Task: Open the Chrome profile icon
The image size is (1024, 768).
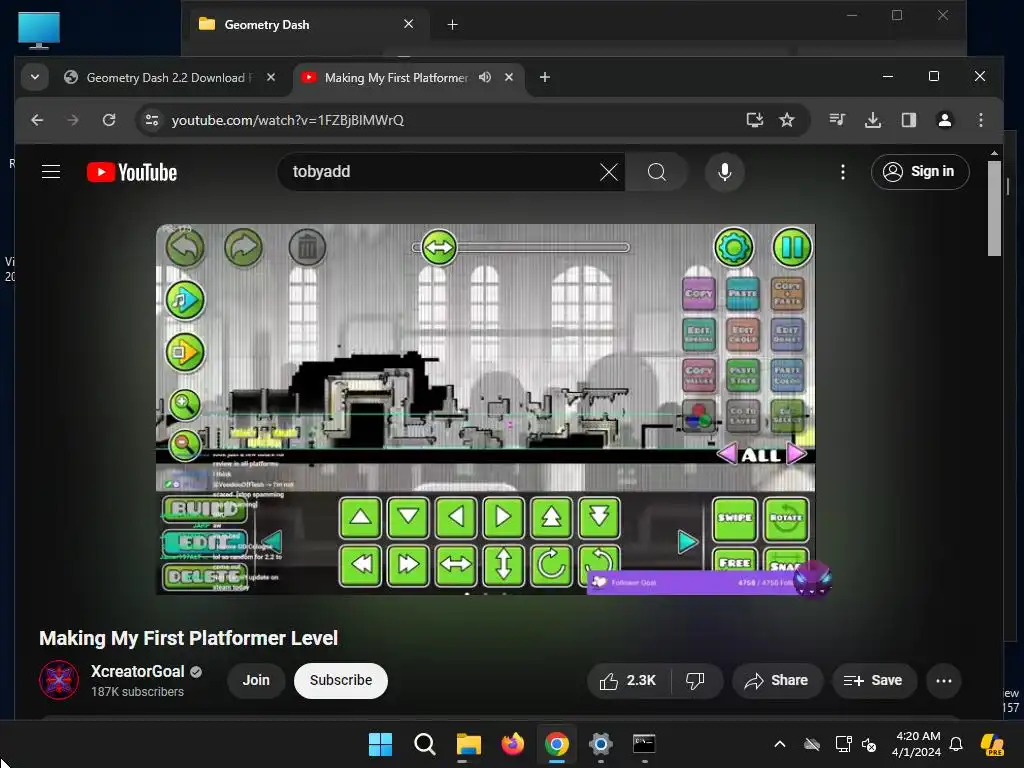Action: [944, 120]
